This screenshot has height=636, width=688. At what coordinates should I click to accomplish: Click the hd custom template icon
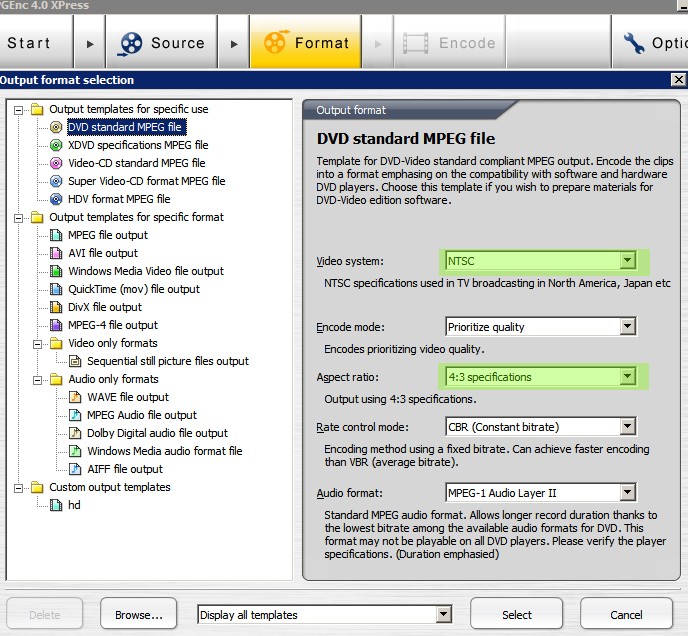tap(56, 505)
